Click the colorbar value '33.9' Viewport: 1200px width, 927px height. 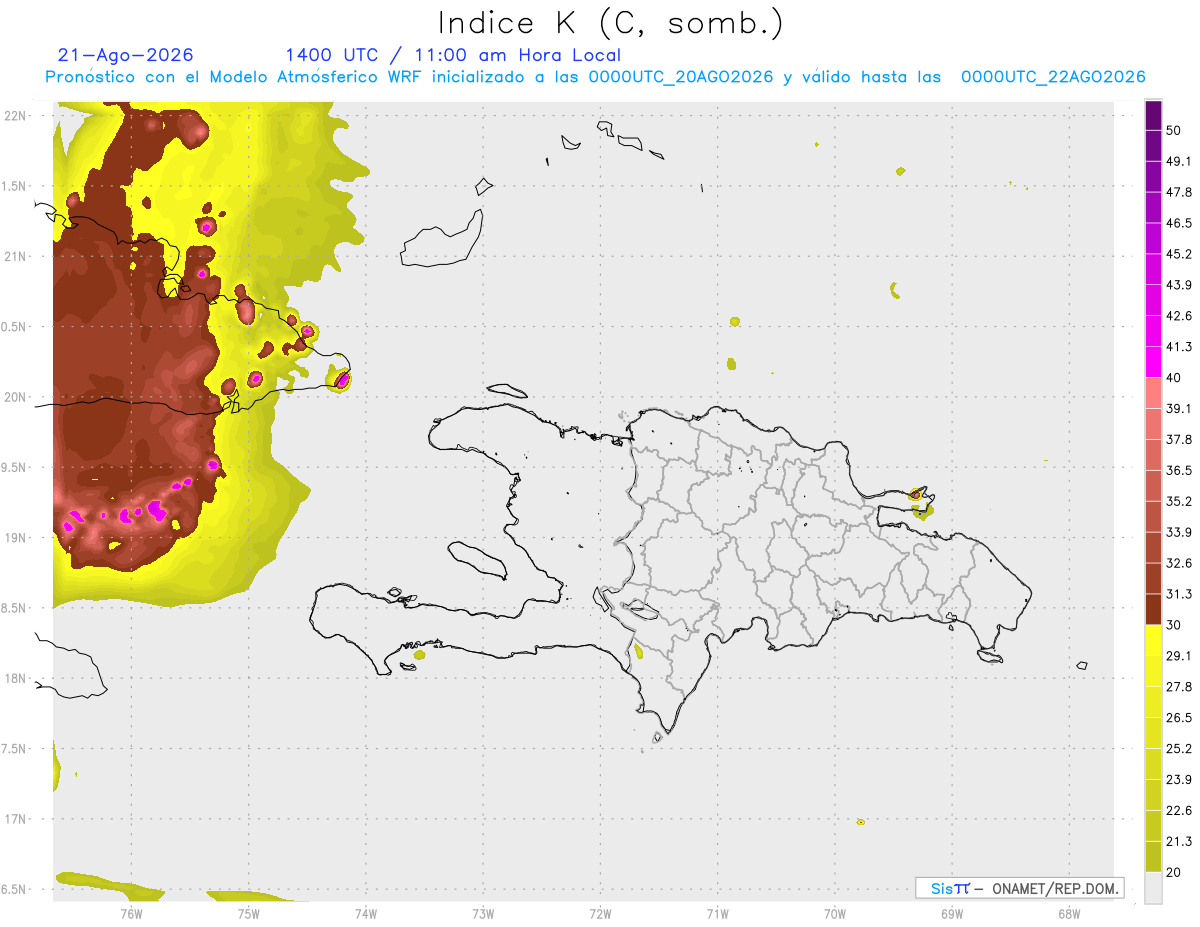click(1179, 532)
